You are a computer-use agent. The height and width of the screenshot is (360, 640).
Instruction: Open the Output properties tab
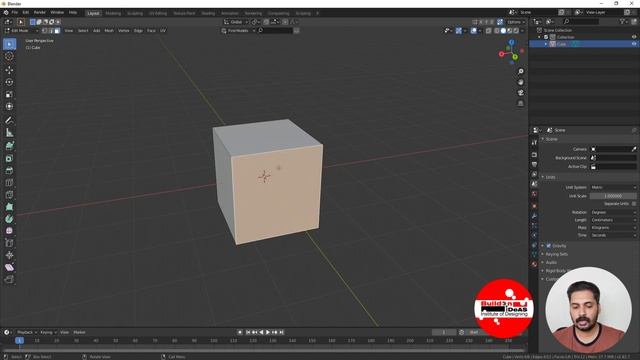click(x=534, y=164)
